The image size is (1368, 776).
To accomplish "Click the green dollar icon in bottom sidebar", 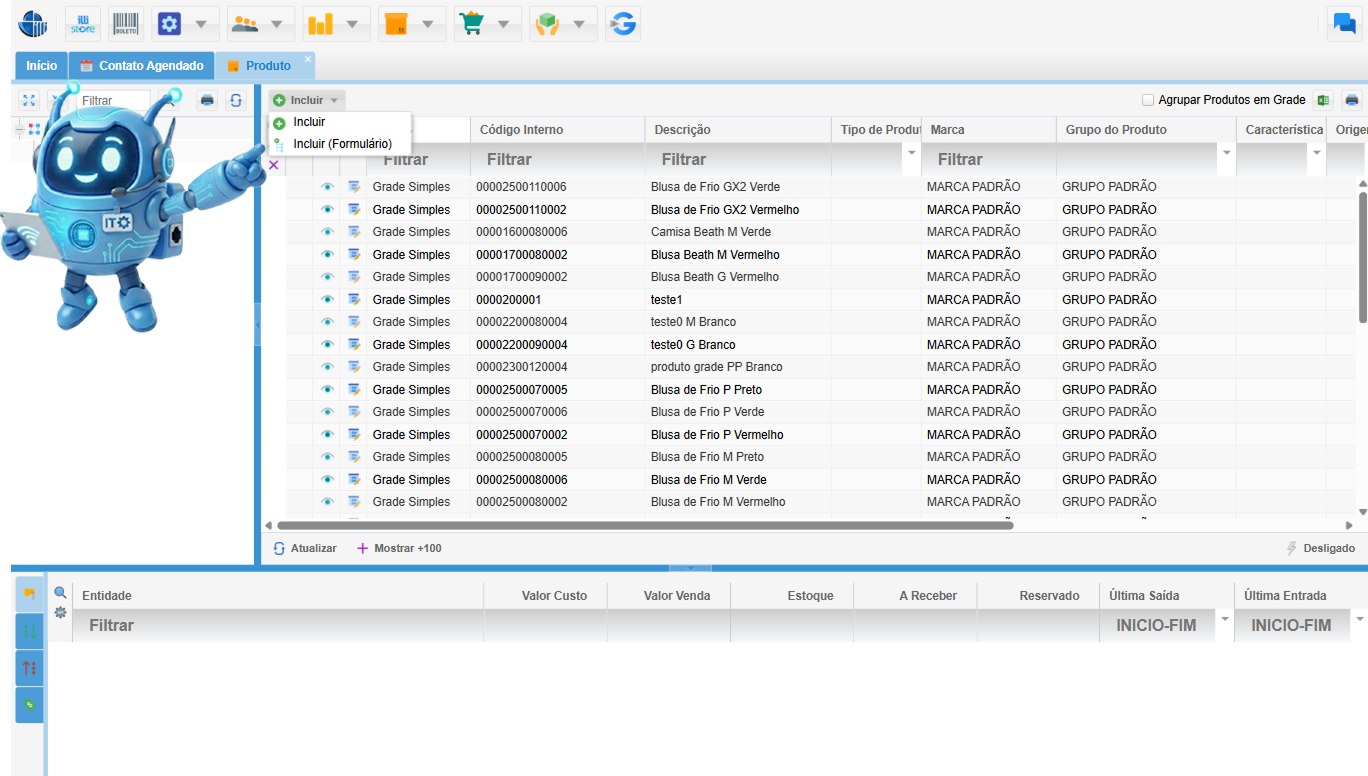I will point(29,704).
